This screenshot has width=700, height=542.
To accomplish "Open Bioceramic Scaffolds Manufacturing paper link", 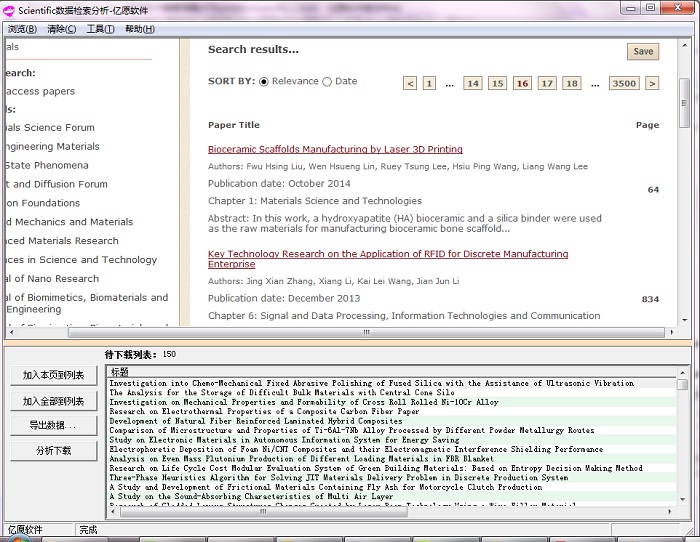I will [x=335, y=149].
